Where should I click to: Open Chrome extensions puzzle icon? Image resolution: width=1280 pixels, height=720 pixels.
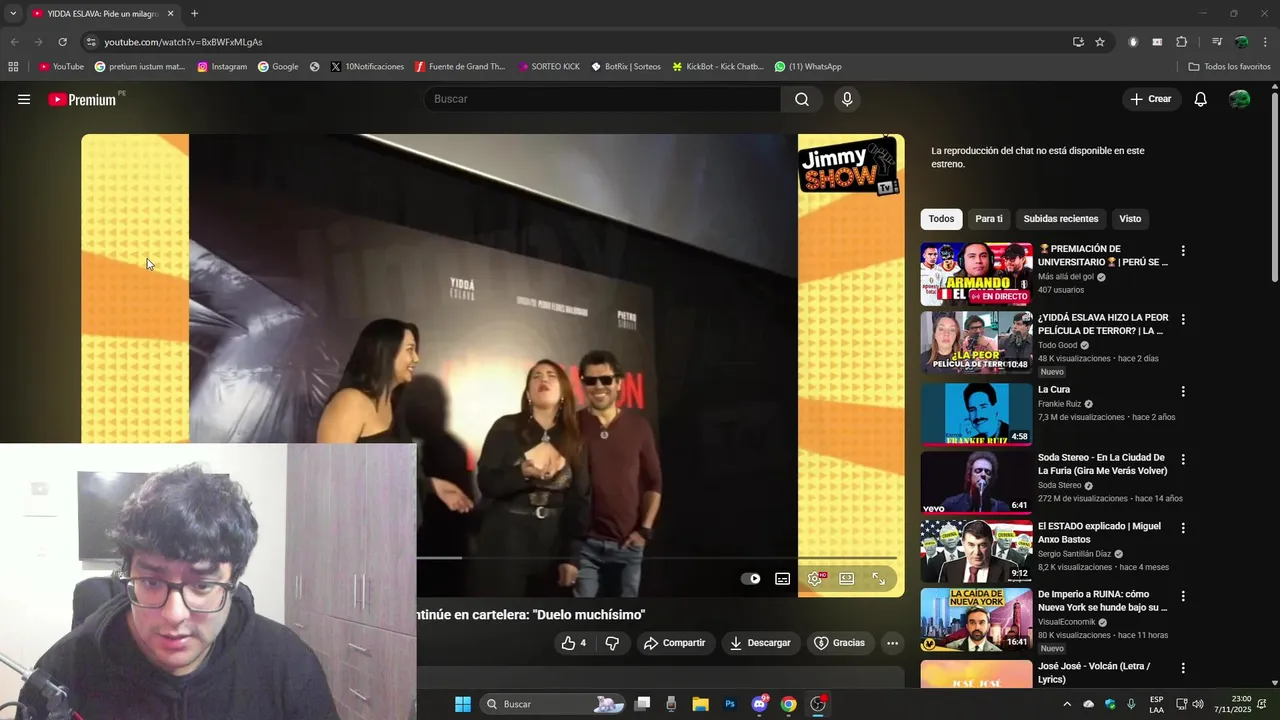click(x=1181, y=42)
